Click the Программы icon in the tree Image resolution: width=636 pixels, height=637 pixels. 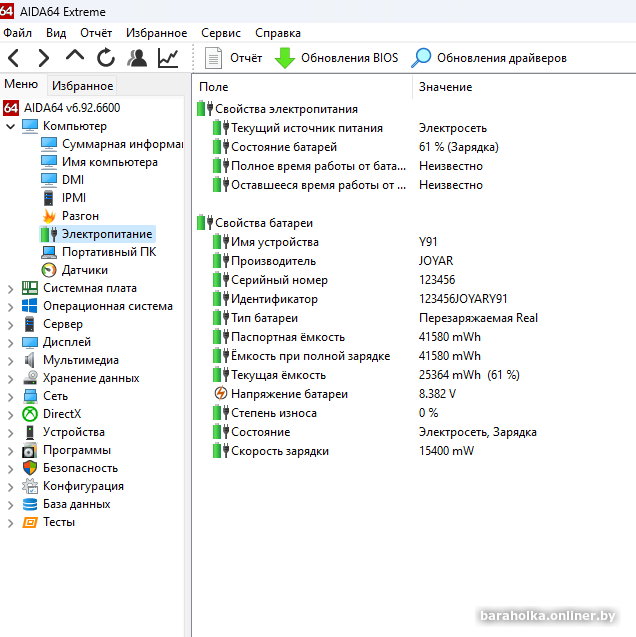pos(30,450)
